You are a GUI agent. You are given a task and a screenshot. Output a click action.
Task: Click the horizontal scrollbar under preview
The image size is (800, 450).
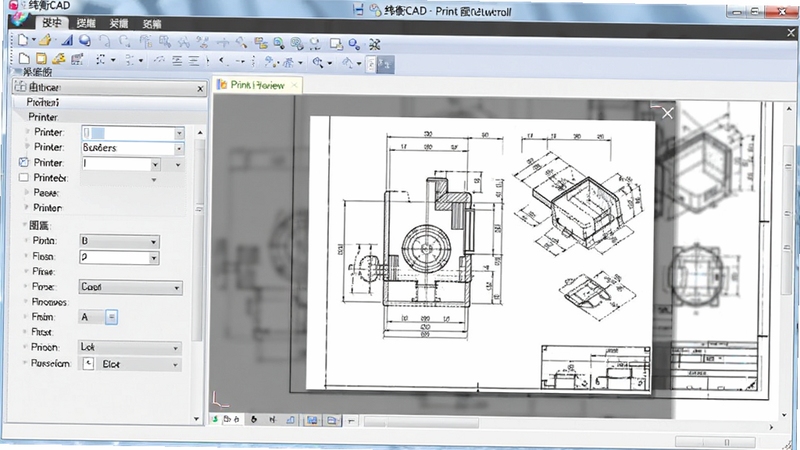point(421,422)
